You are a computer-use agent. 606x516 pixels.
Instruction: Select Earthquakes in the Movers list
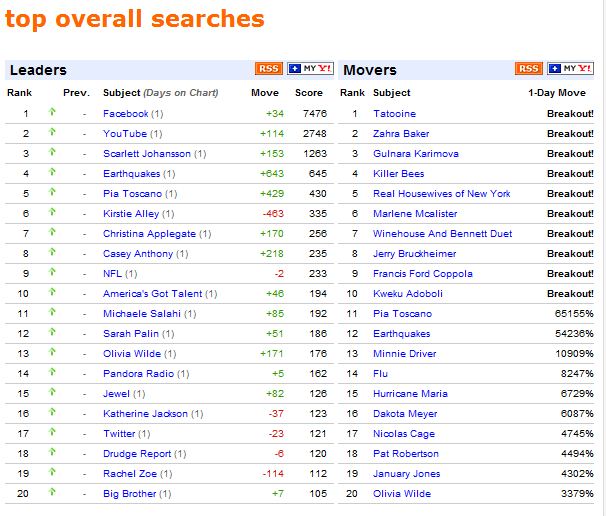click(x=402, y=334)
